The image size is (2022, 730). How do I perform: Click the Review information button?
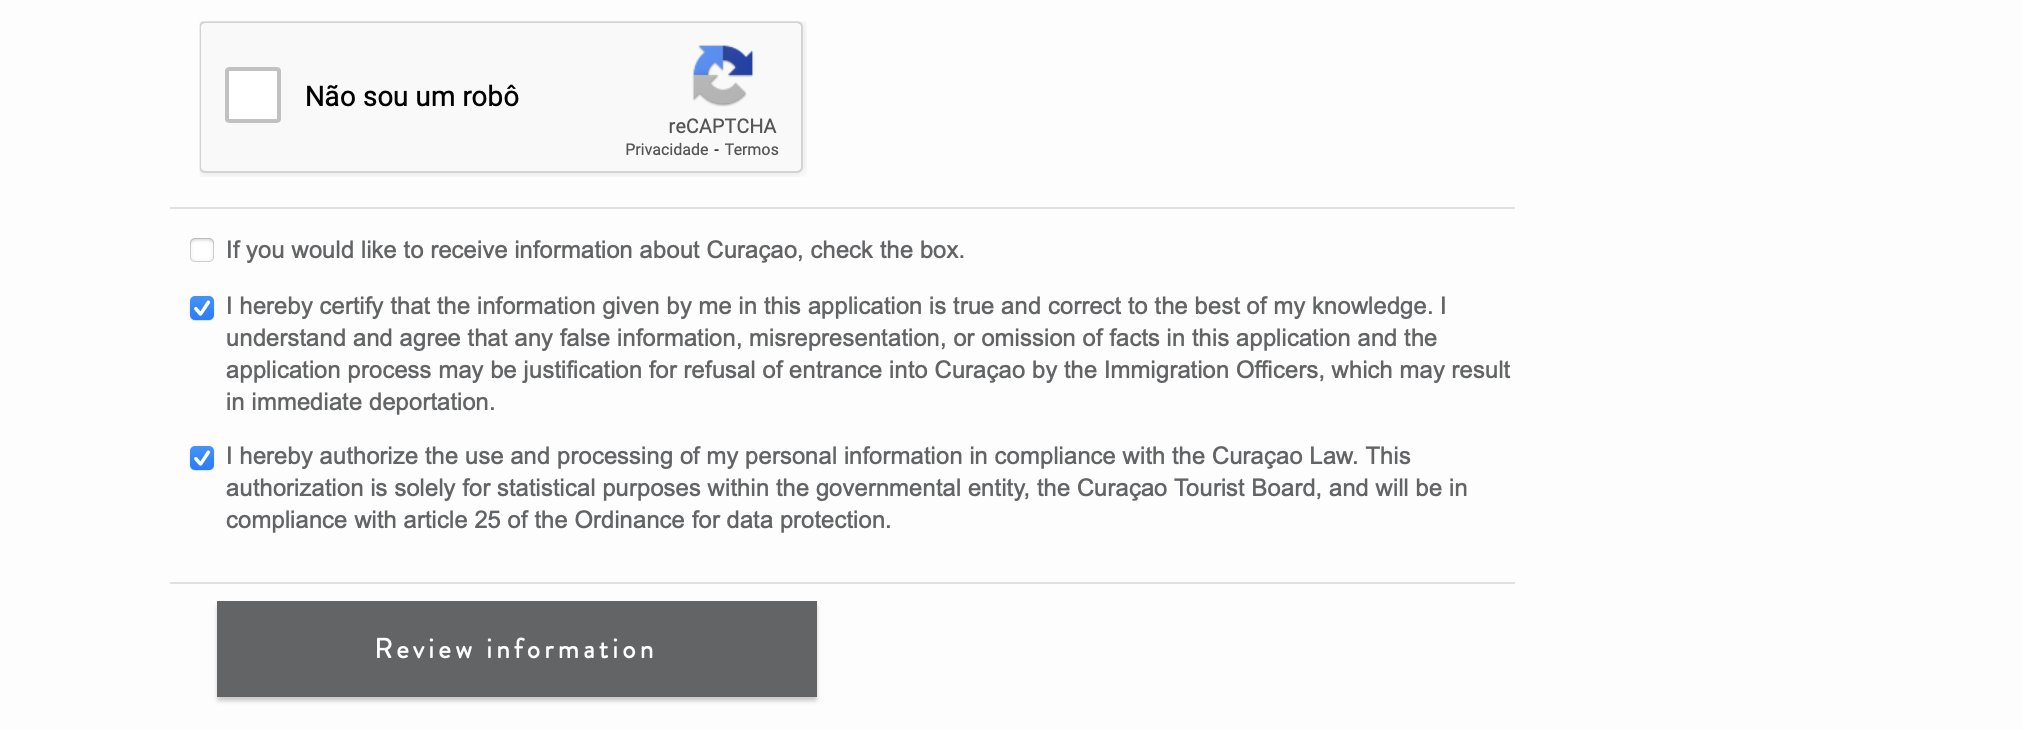point(517,649)
